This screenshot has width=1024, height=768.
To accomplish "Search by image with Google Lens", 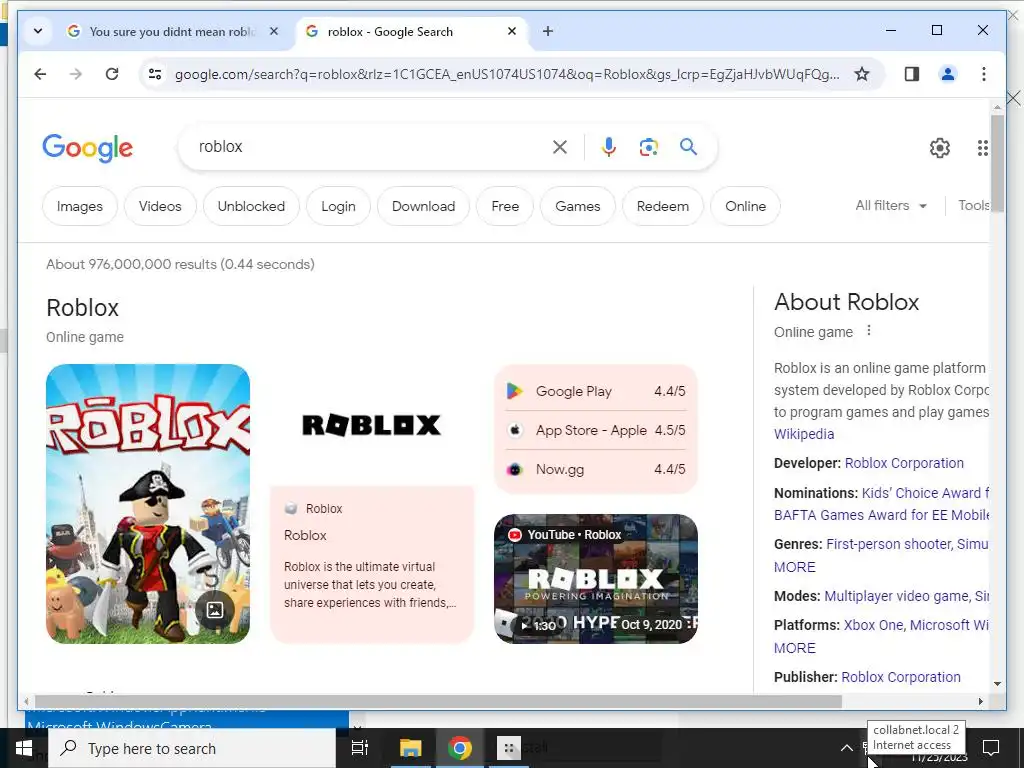I will [648, 147].
